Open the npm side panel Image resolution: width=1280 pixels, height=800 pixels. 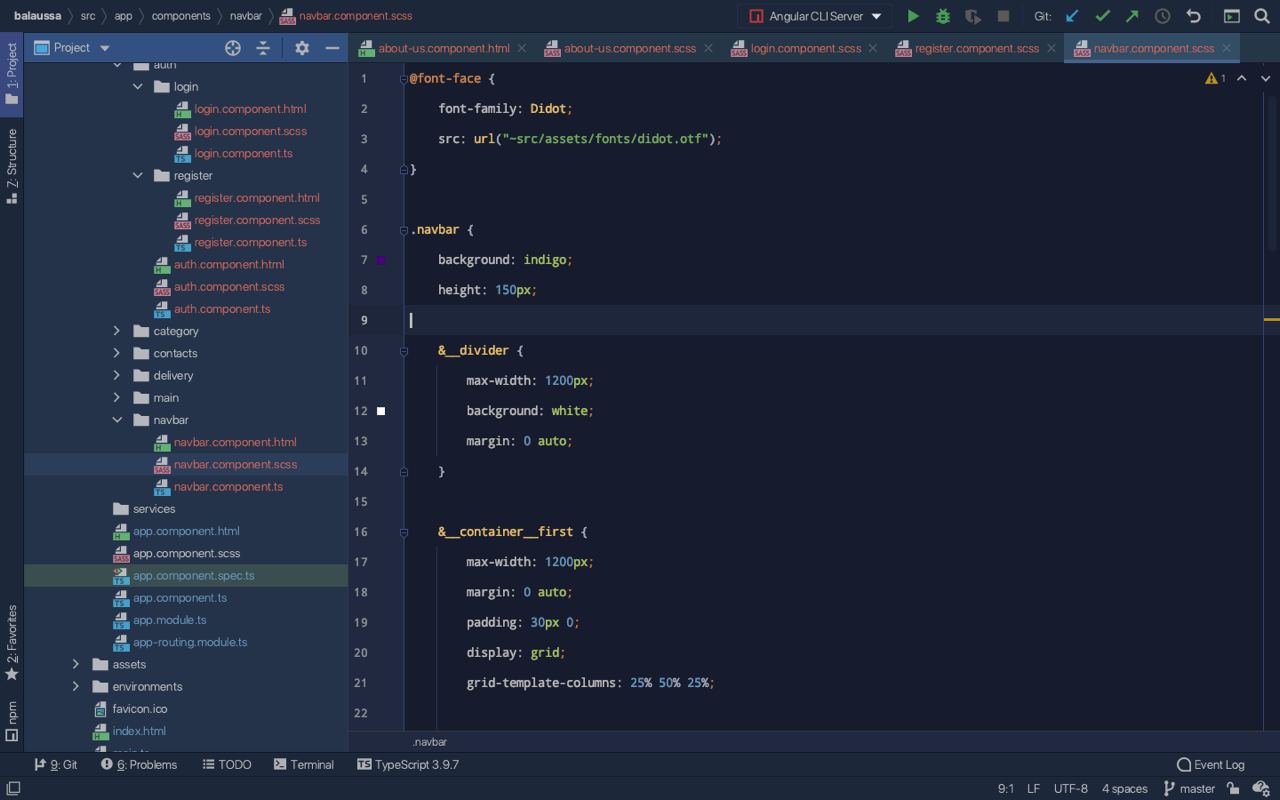tap(12, 721)
